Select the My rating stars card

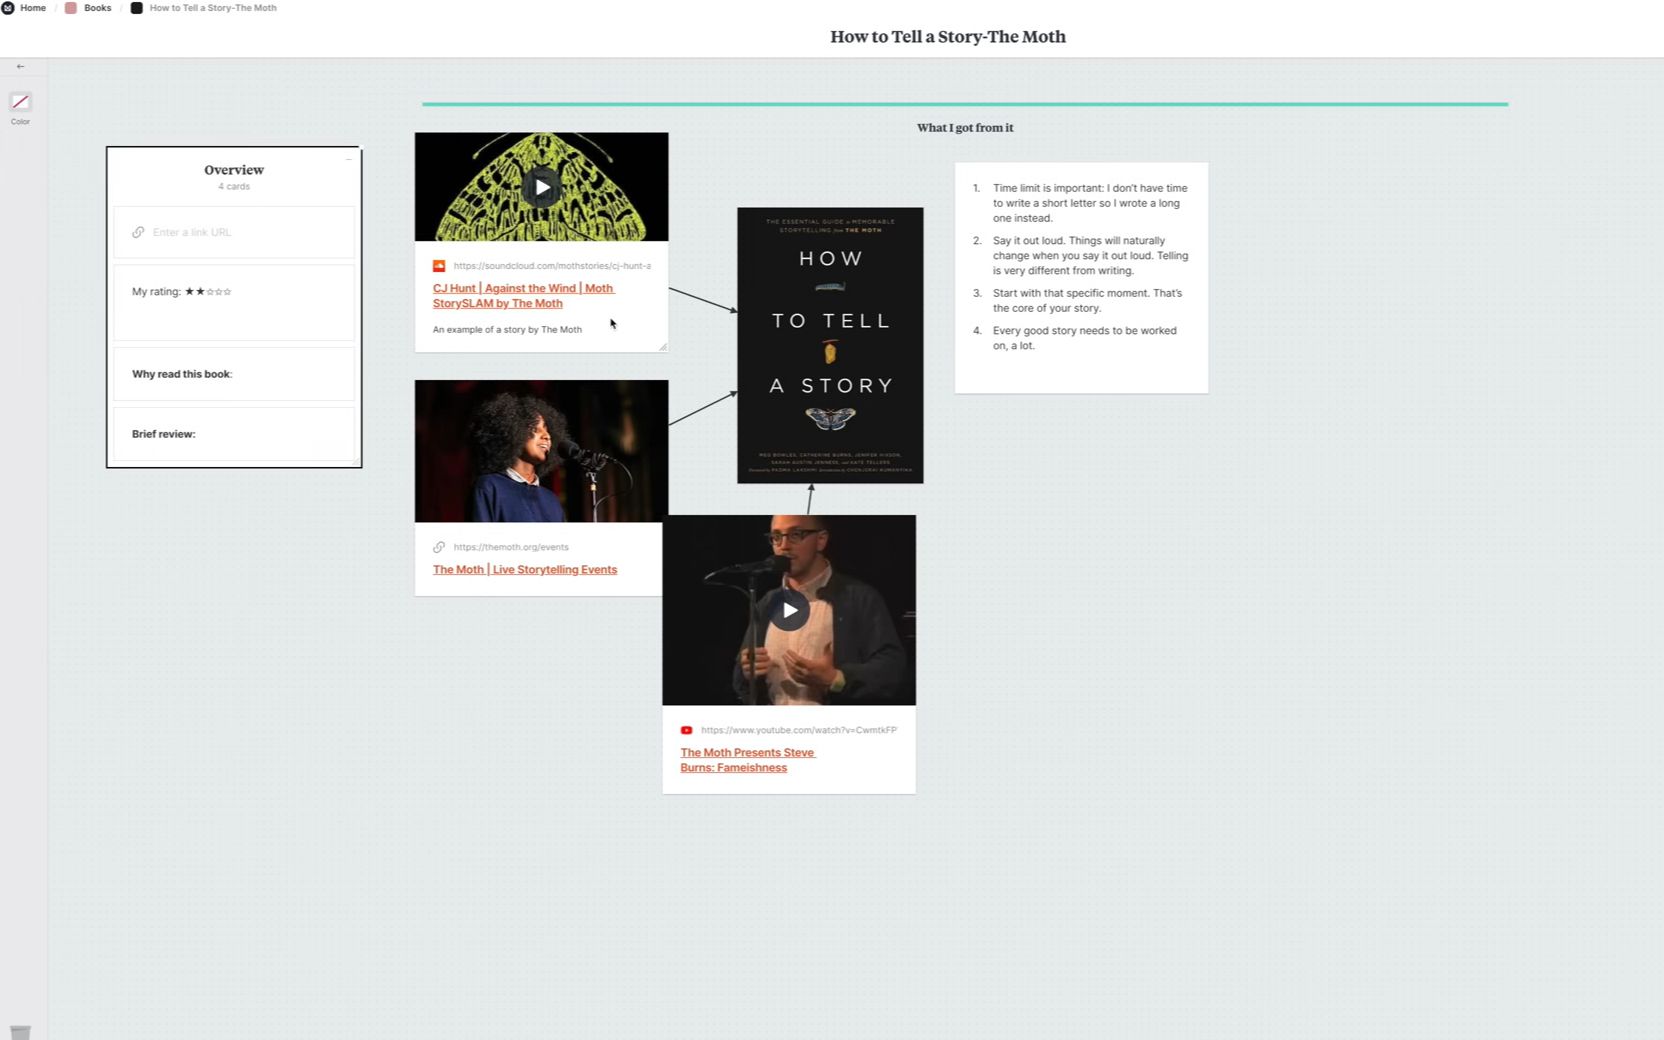point(234,302)
